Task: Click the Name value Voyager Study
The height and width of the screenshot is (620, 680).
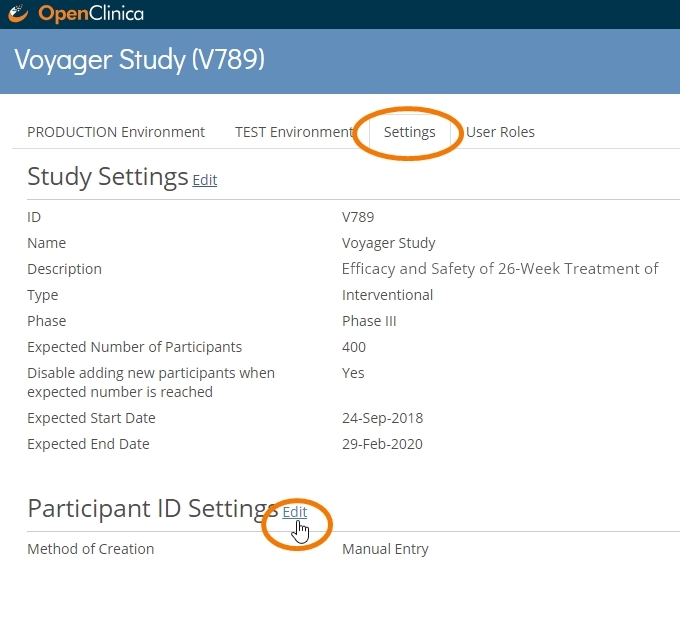Action: (x=388, y=243)
